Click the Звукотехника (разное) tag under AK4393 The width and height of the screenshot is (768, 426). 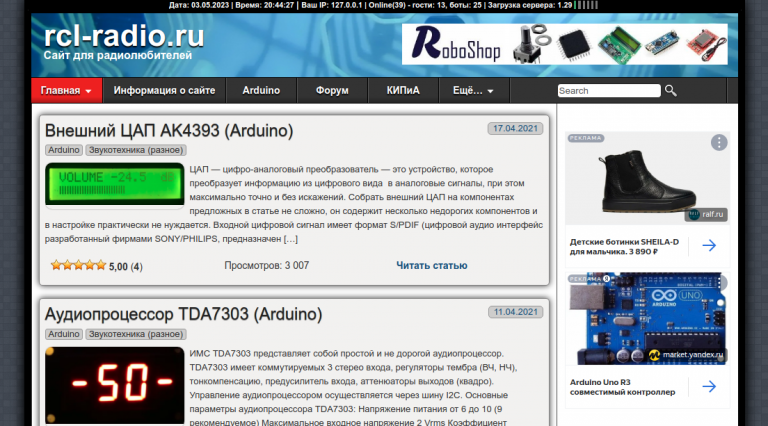pos(136,150)
